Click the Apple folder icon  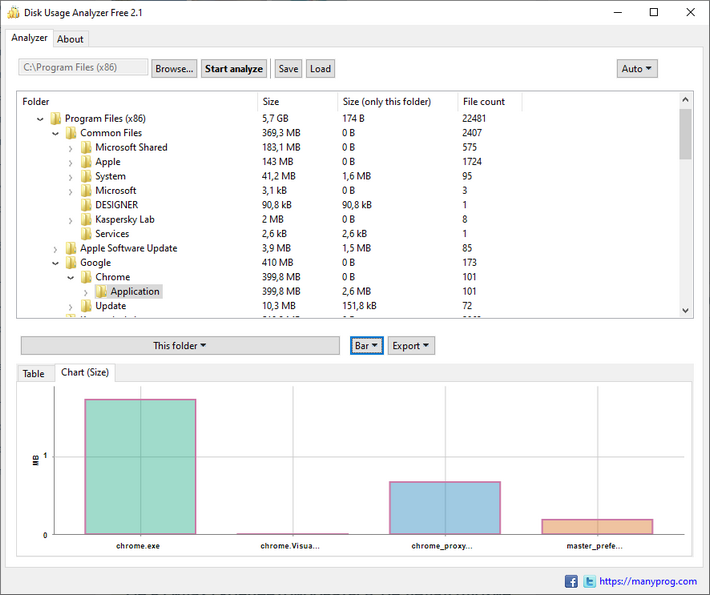click(86, 162)
